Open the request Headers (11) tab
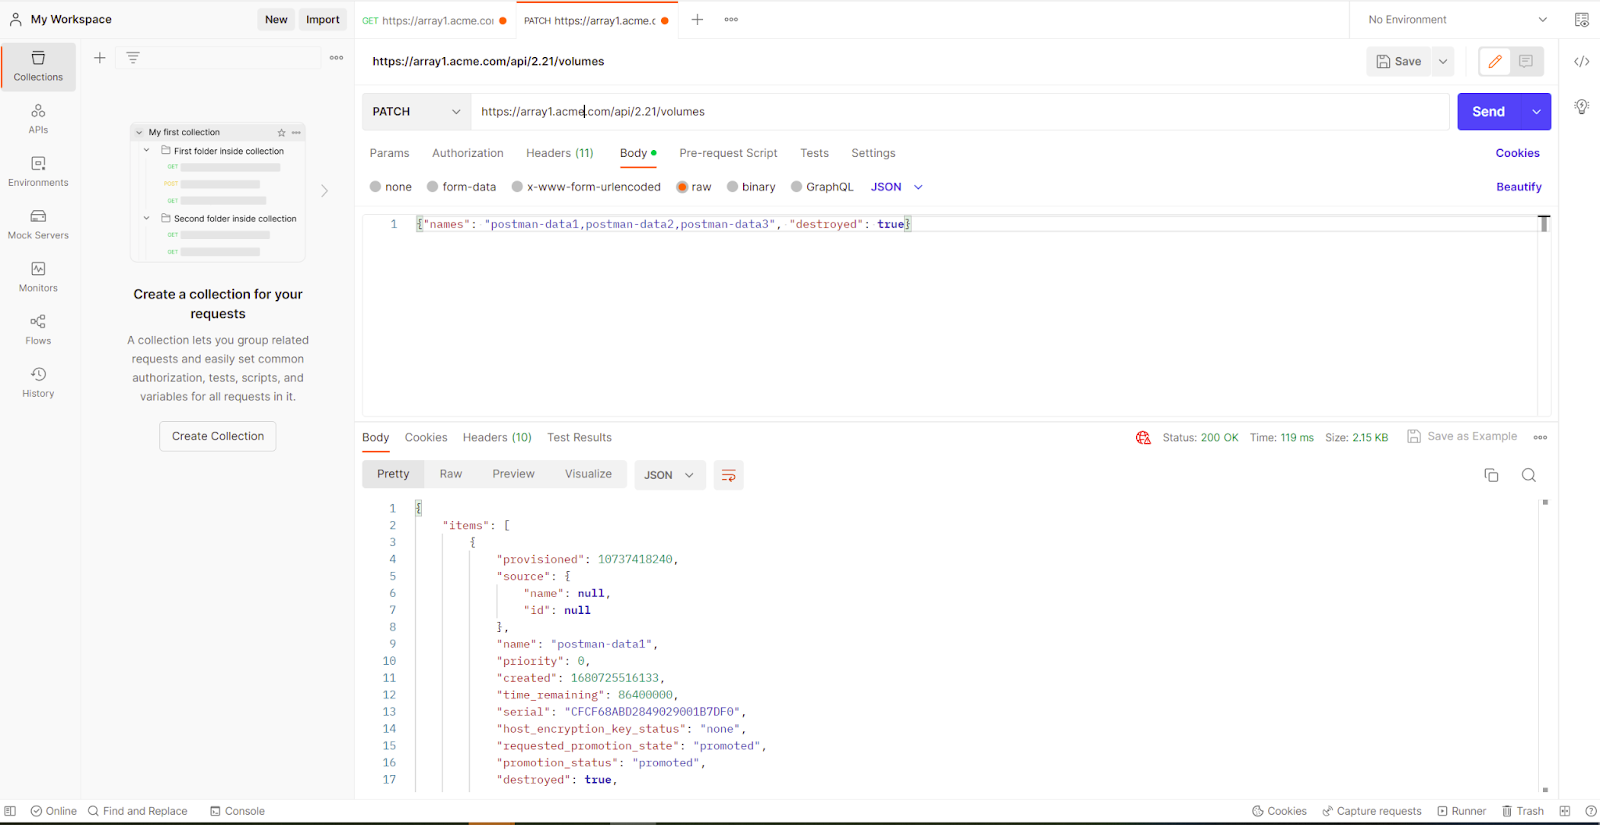The image size is (1600, 825). (x=560, y=153)
